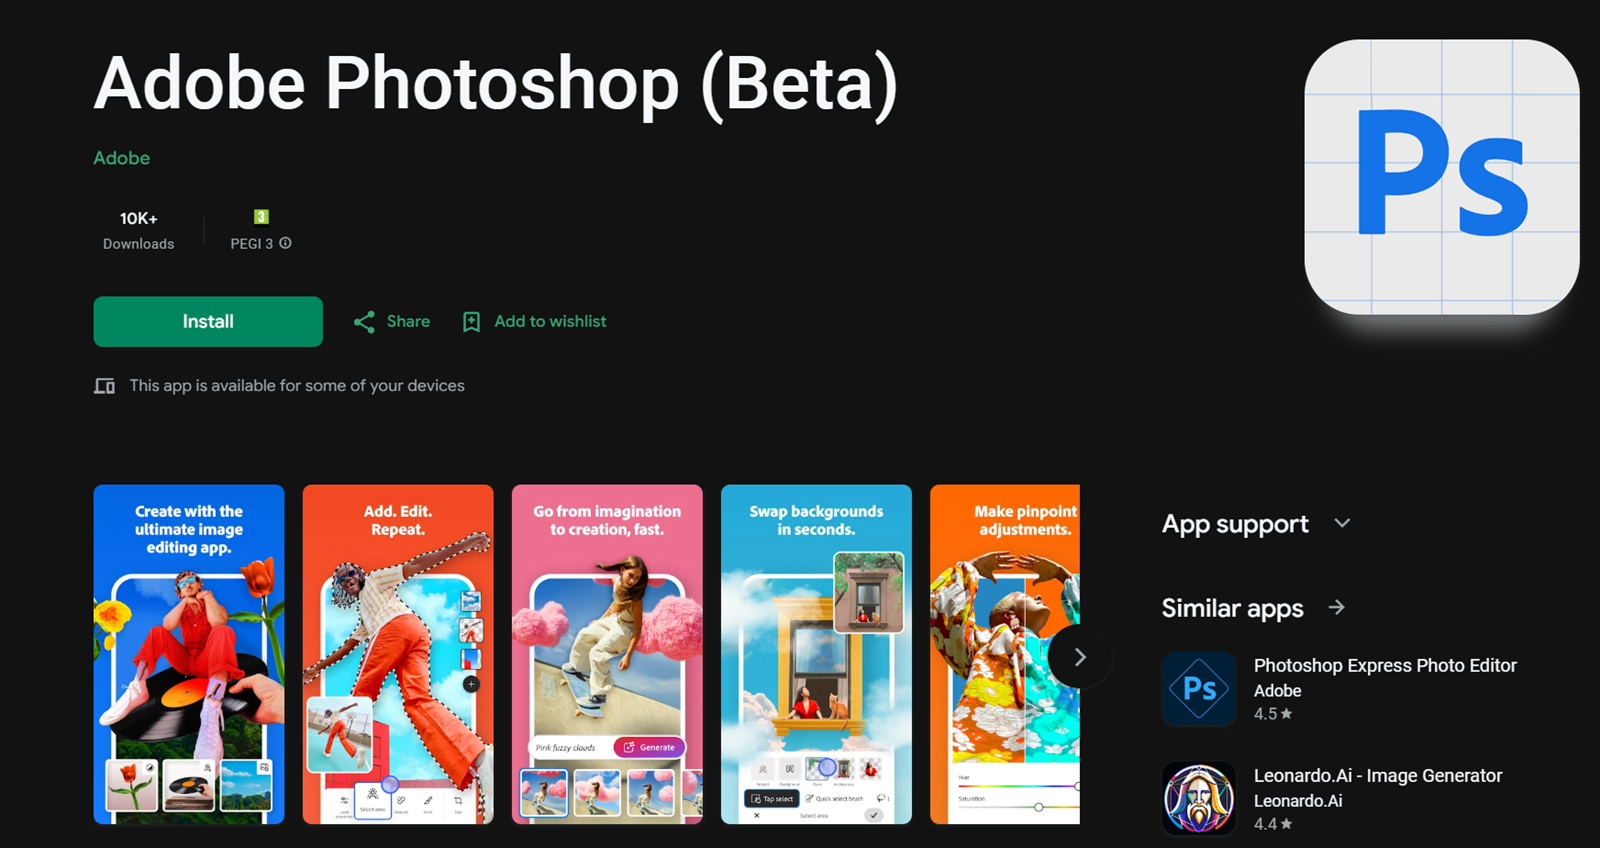Click the Adobe developer name under Photoshop Express
This screenshot has width=1600, height=848.
[1278, 690]
